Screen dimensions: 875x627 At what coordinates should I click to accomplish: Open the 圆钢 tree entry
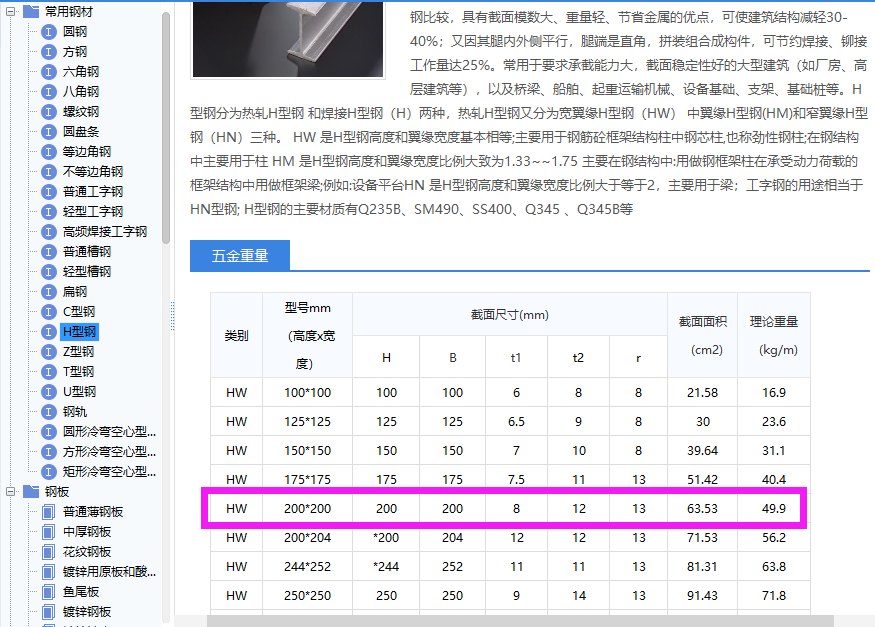[75, 32]
